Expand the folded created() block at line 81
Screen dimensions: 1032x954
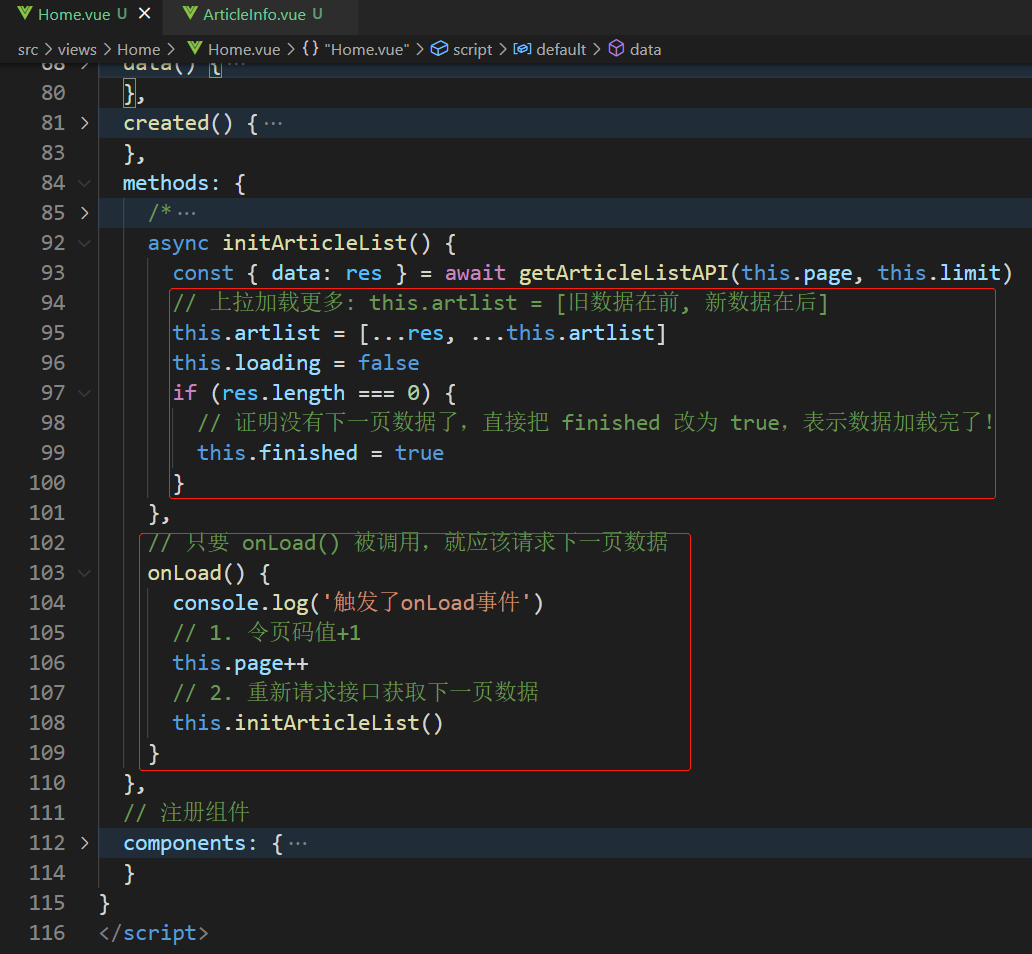(84, 123)
